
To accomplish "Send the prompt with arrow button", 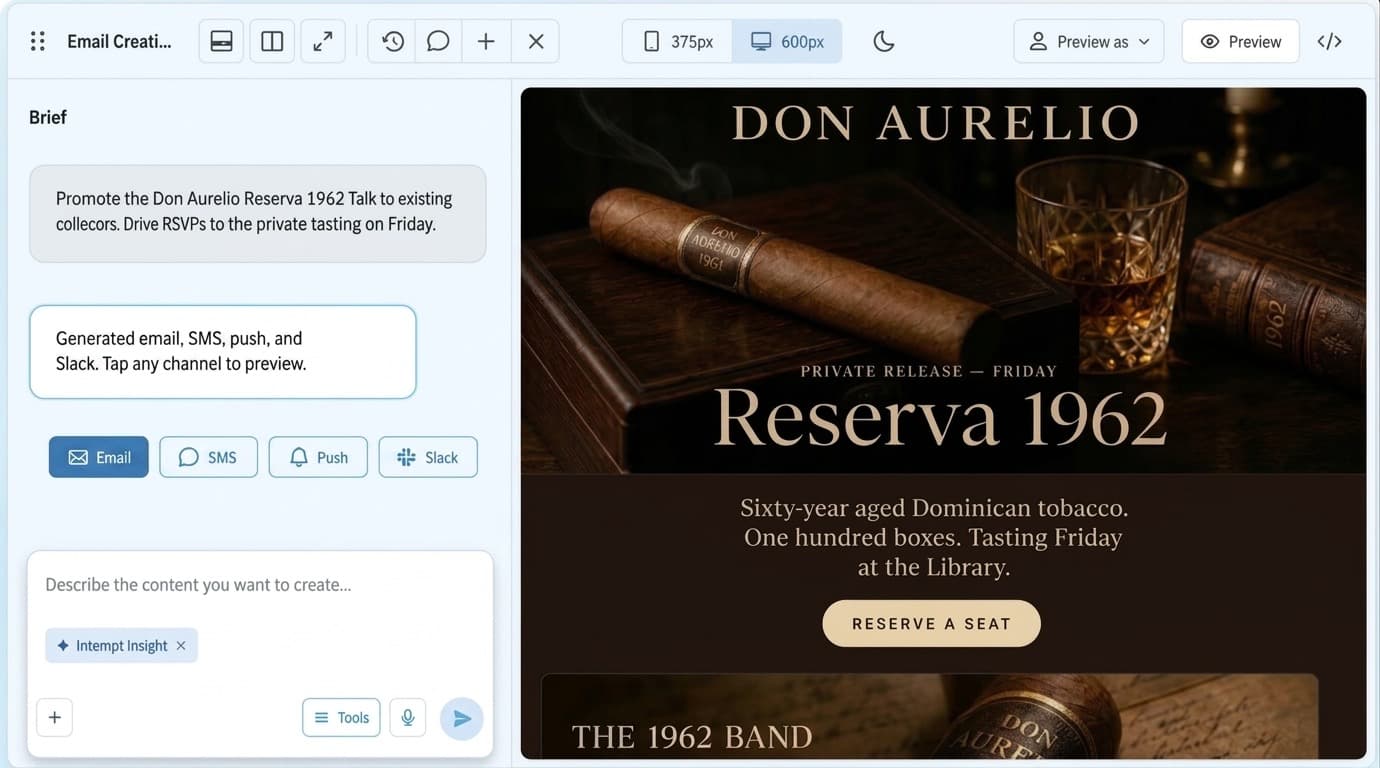I will point(462,718).
